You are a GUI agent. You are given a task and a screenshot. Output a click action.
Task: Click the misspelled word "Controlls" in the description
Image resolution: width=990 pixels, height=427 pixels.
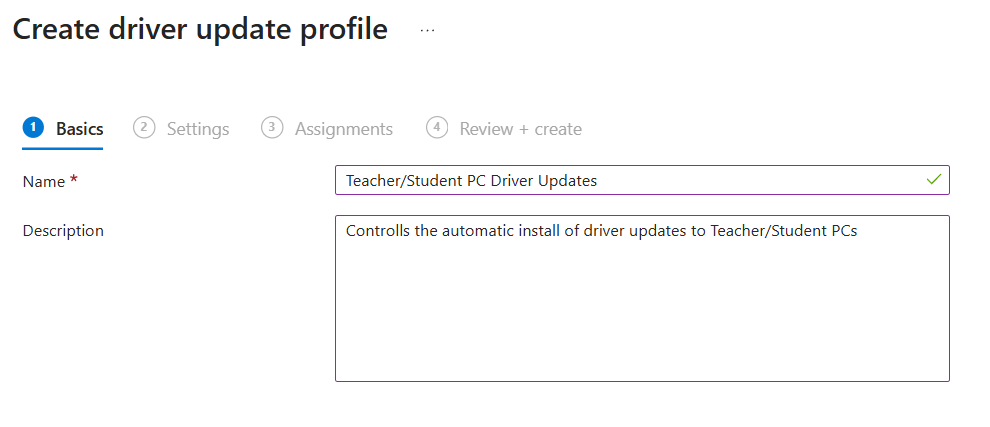coord(378,231)
